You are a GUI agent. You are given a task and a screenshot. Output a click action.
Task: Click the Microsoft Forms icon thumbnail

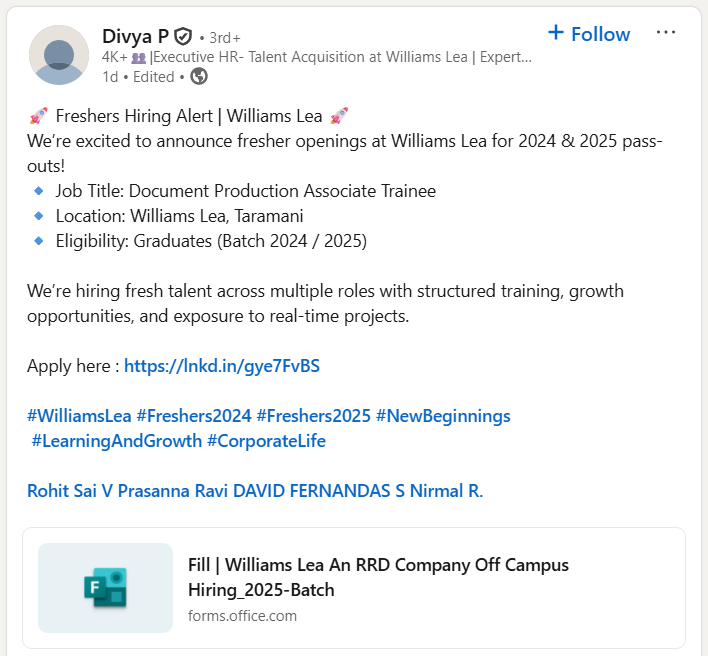pyautogui.click(x=105, y=588)
